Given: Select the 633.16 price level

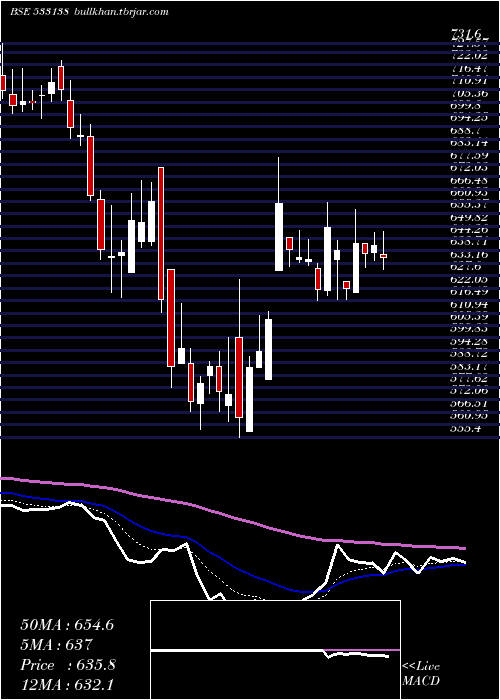Looking at the screenshot, I should pyautogui.click(x=469, y=254).
